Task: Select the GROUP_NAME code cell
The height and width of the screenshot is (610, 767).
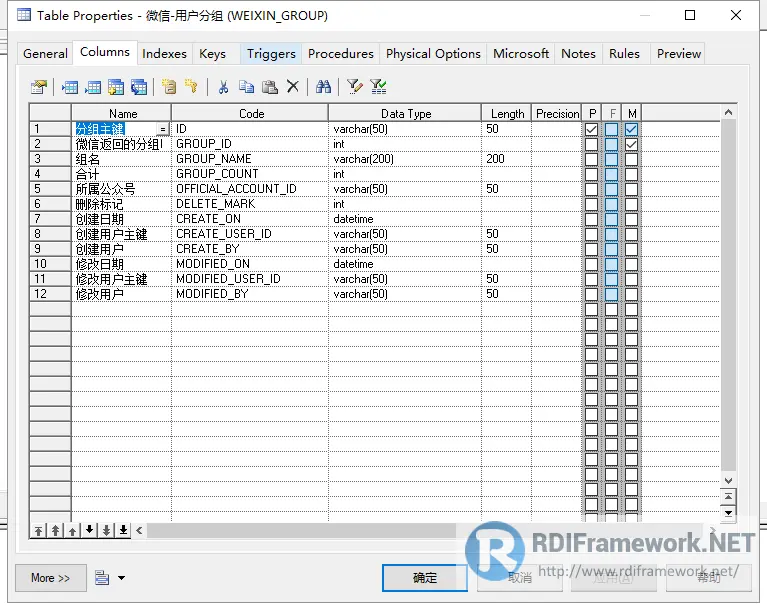Action: [250, 159]
